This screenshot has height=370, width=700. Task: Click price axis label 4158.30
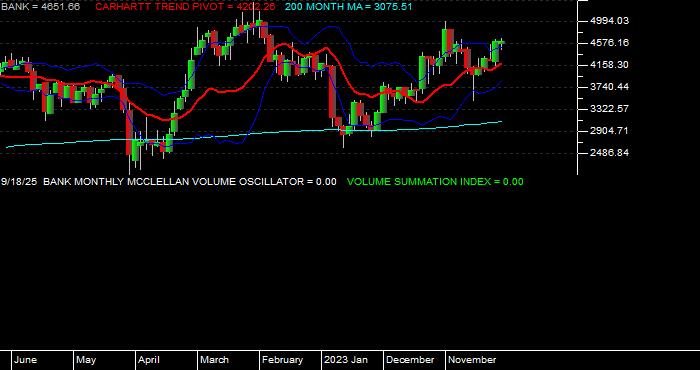pos(609,65)
